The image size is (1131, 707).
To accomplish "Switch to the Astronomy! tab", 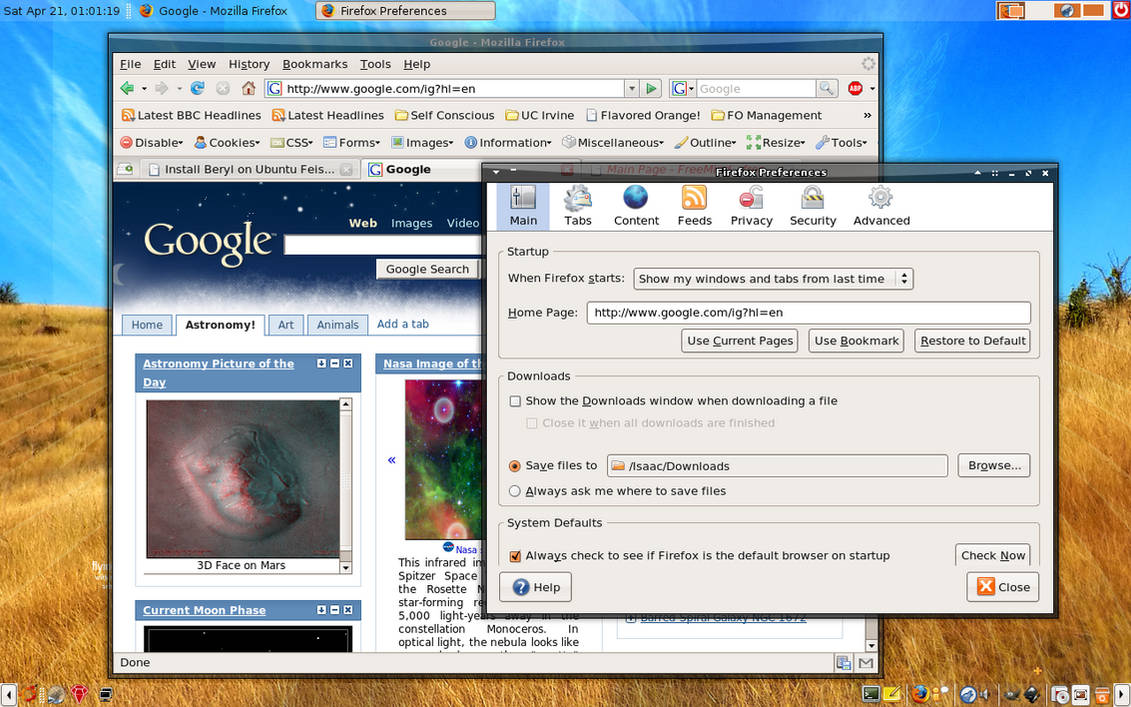I will (x=220, y=325).
